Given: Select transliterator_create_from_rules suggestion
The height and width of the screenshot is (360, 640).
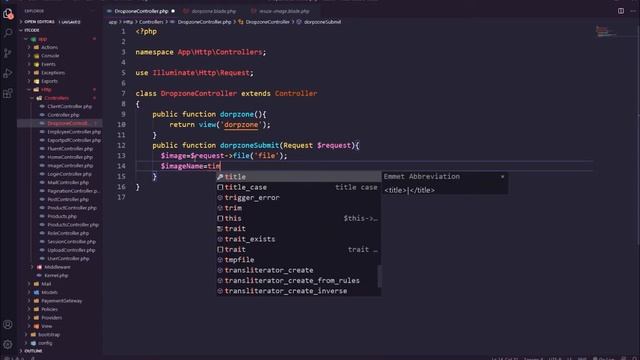Looking at the screenshot, I should [298, 280].
